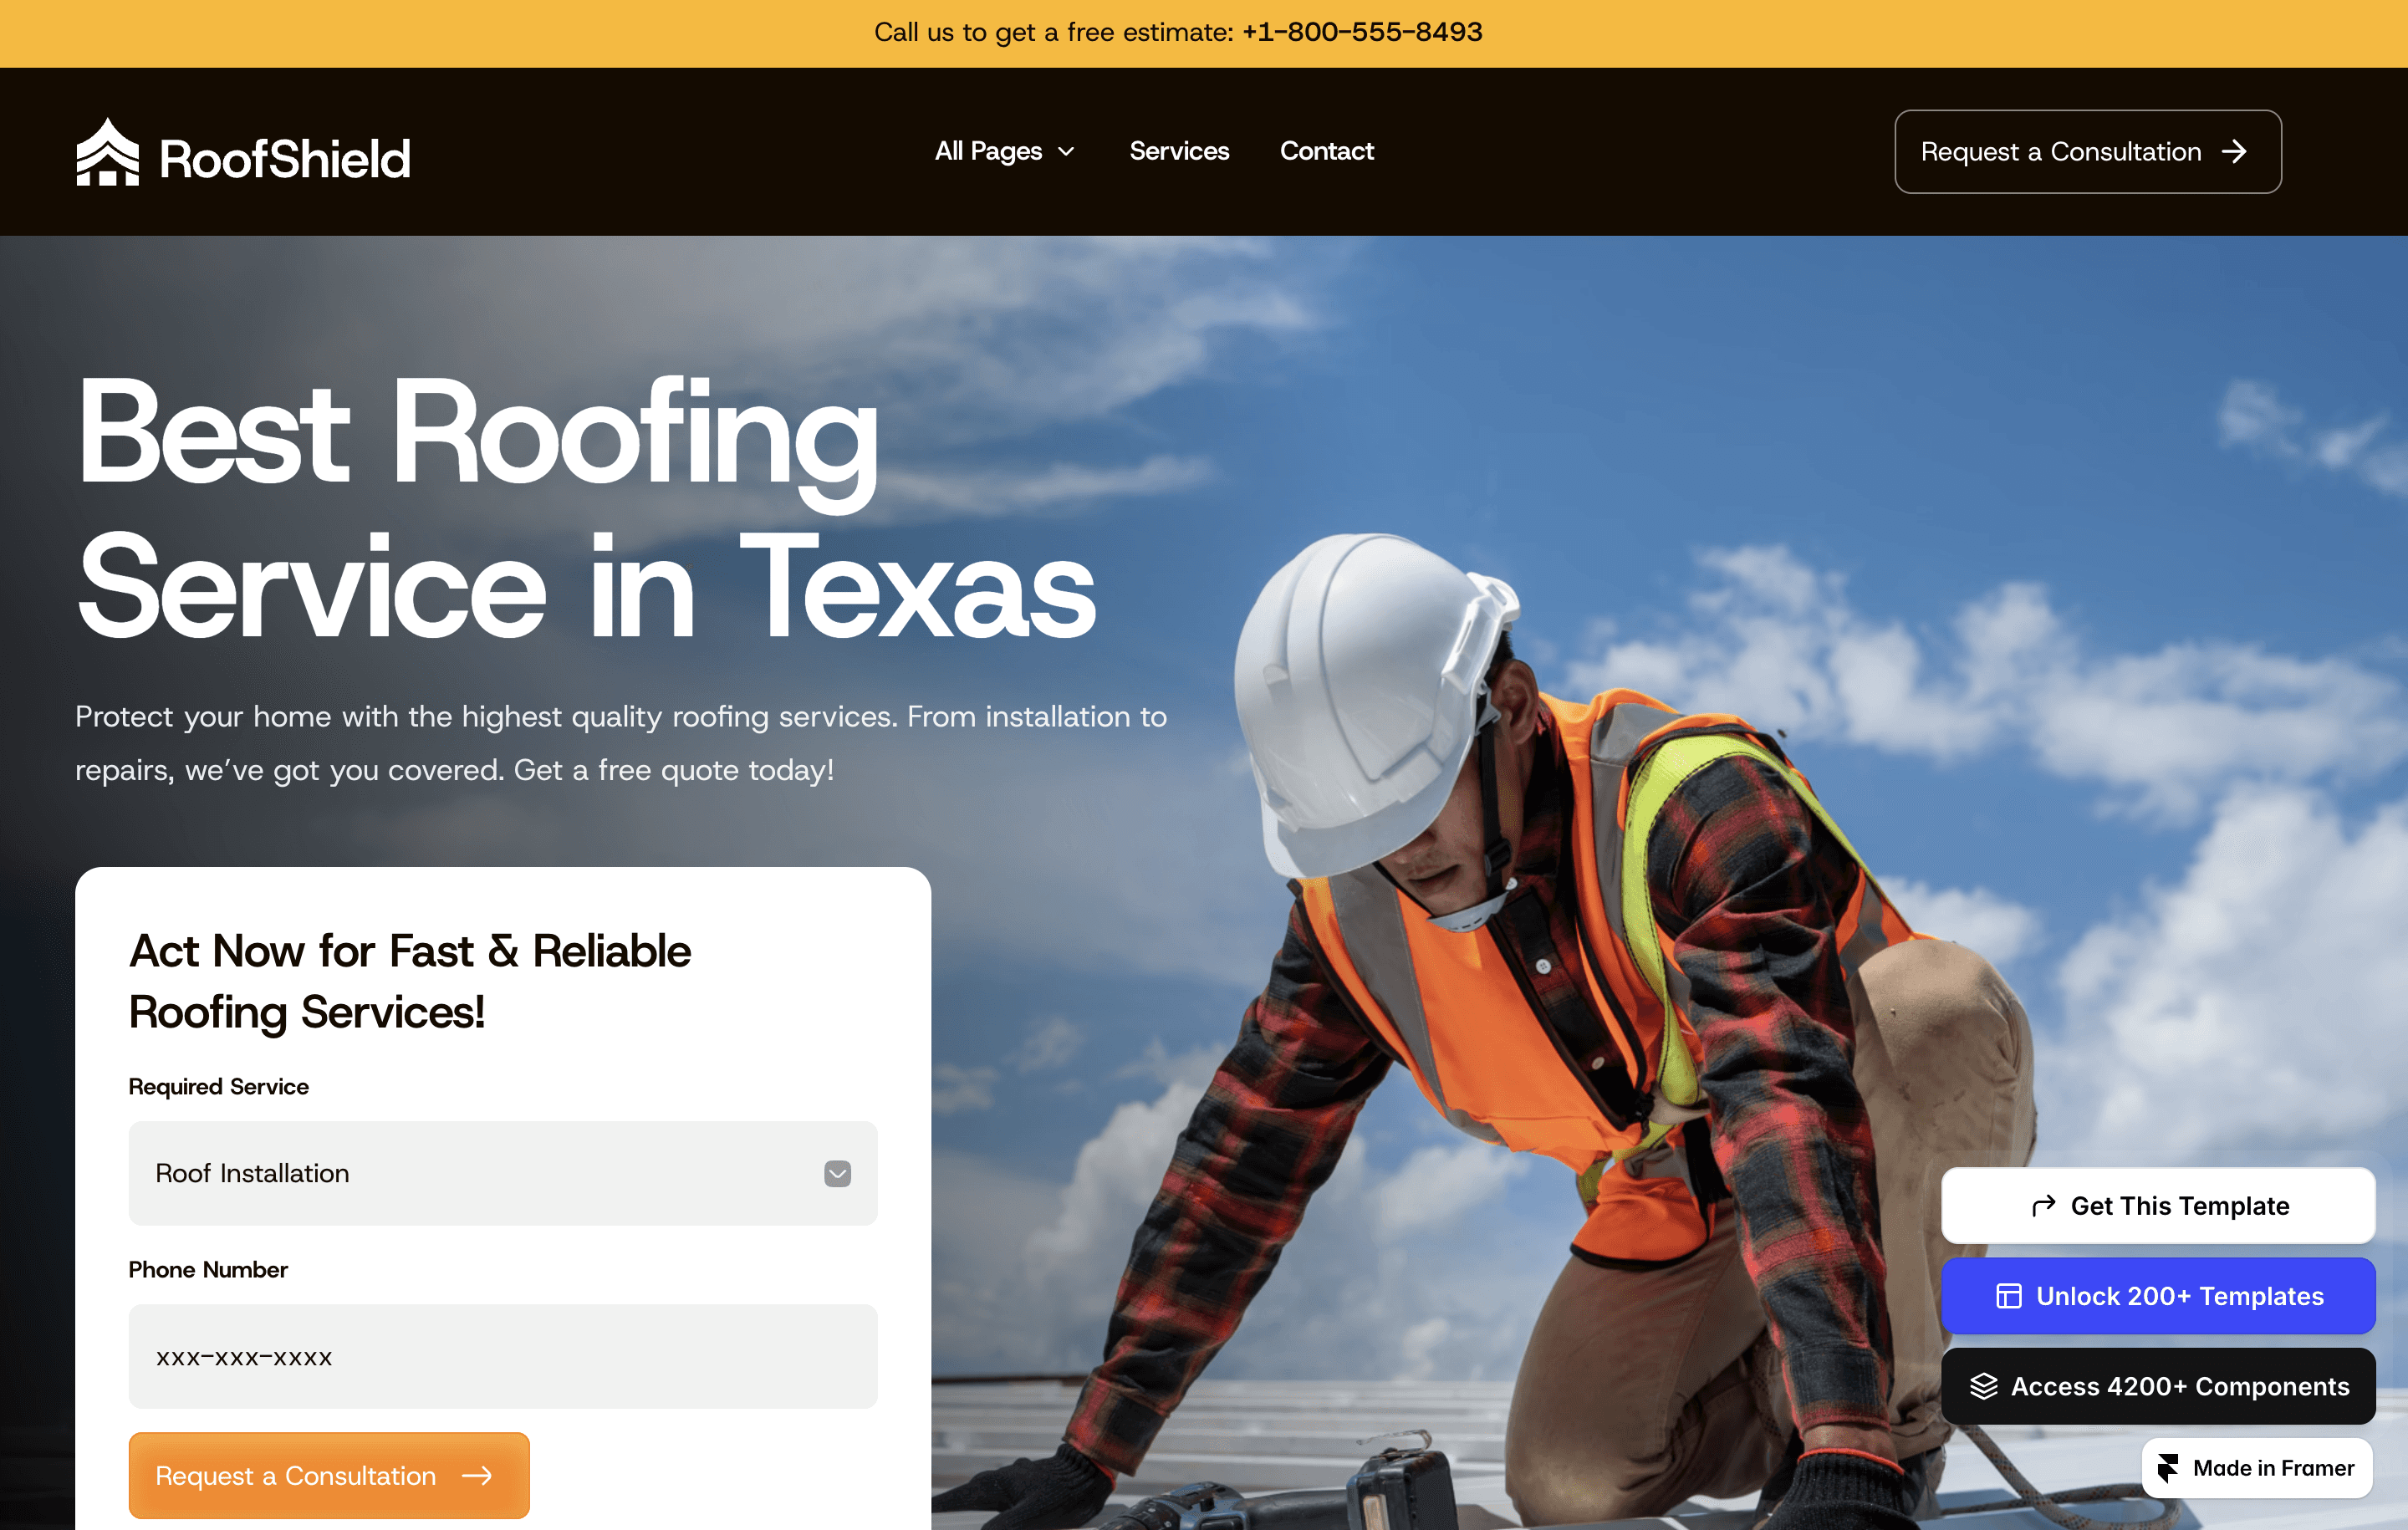Click the chevron icon in Required Service field
This screenshot has height=1530, width=2408.
(x=837, y=1174)
